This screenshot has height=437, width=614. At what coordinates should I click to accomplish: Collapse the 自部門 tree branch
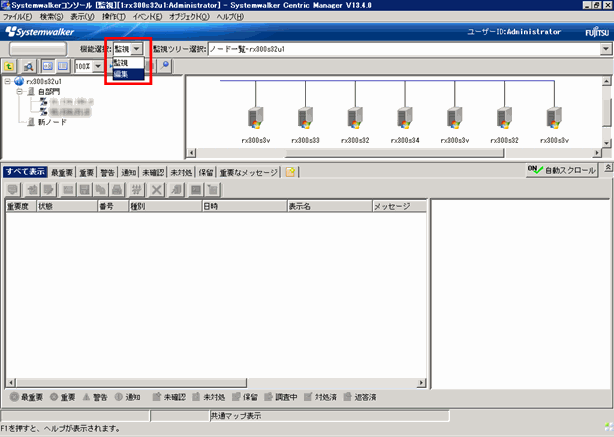coord(19,92)
